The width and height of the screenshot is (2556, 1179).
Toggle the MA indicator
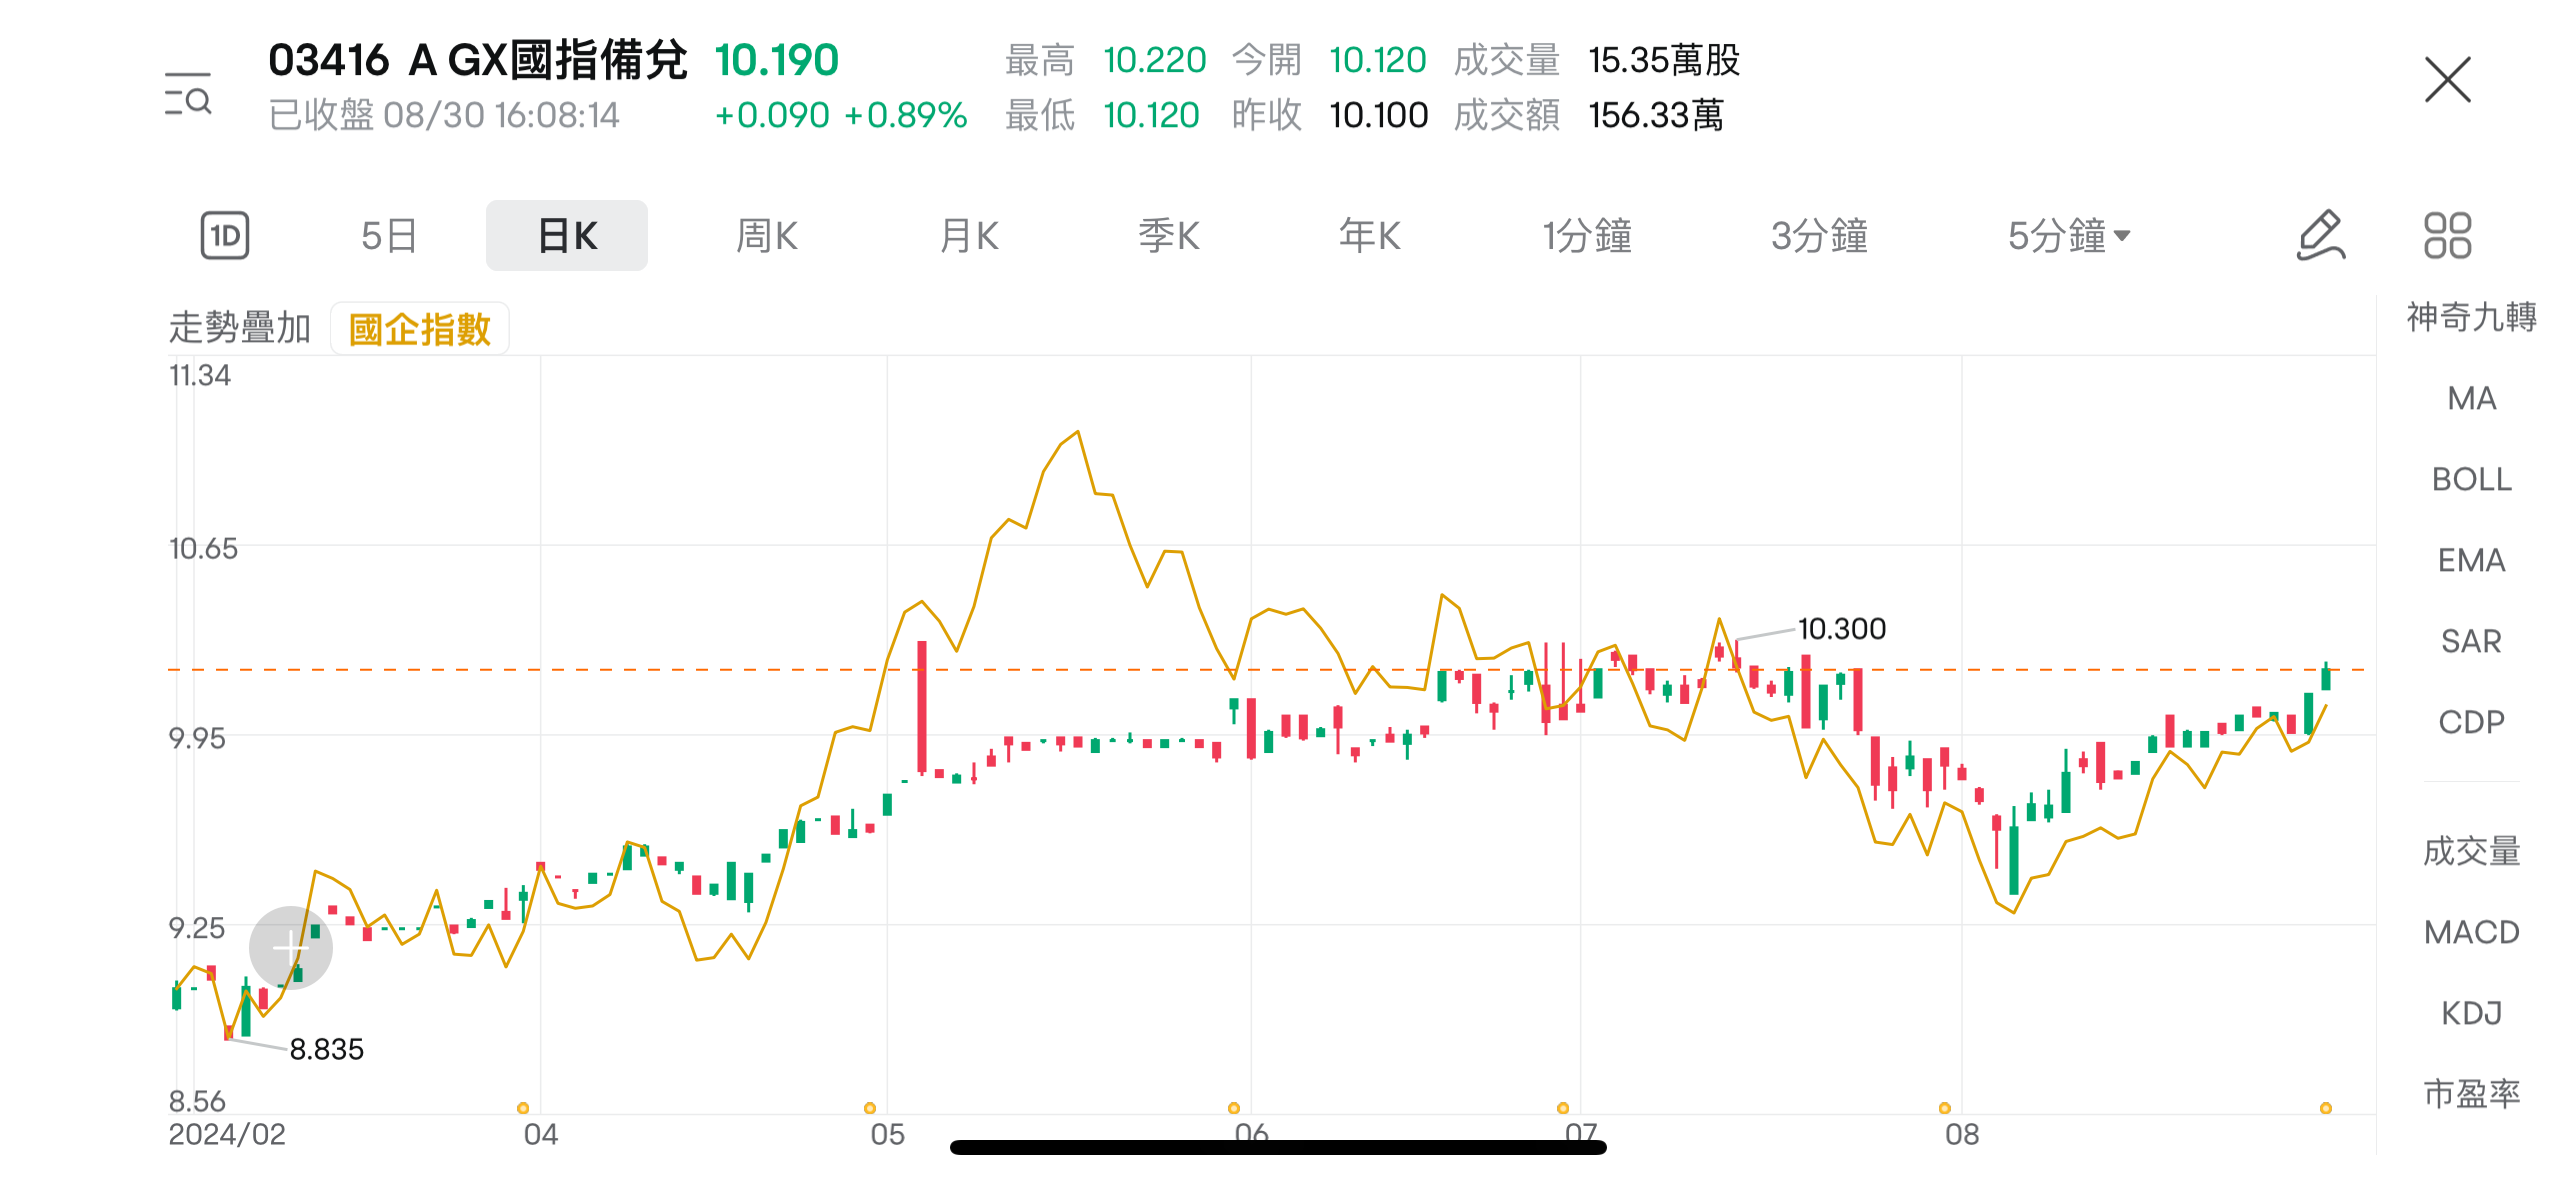click(x=2471, y=398)
